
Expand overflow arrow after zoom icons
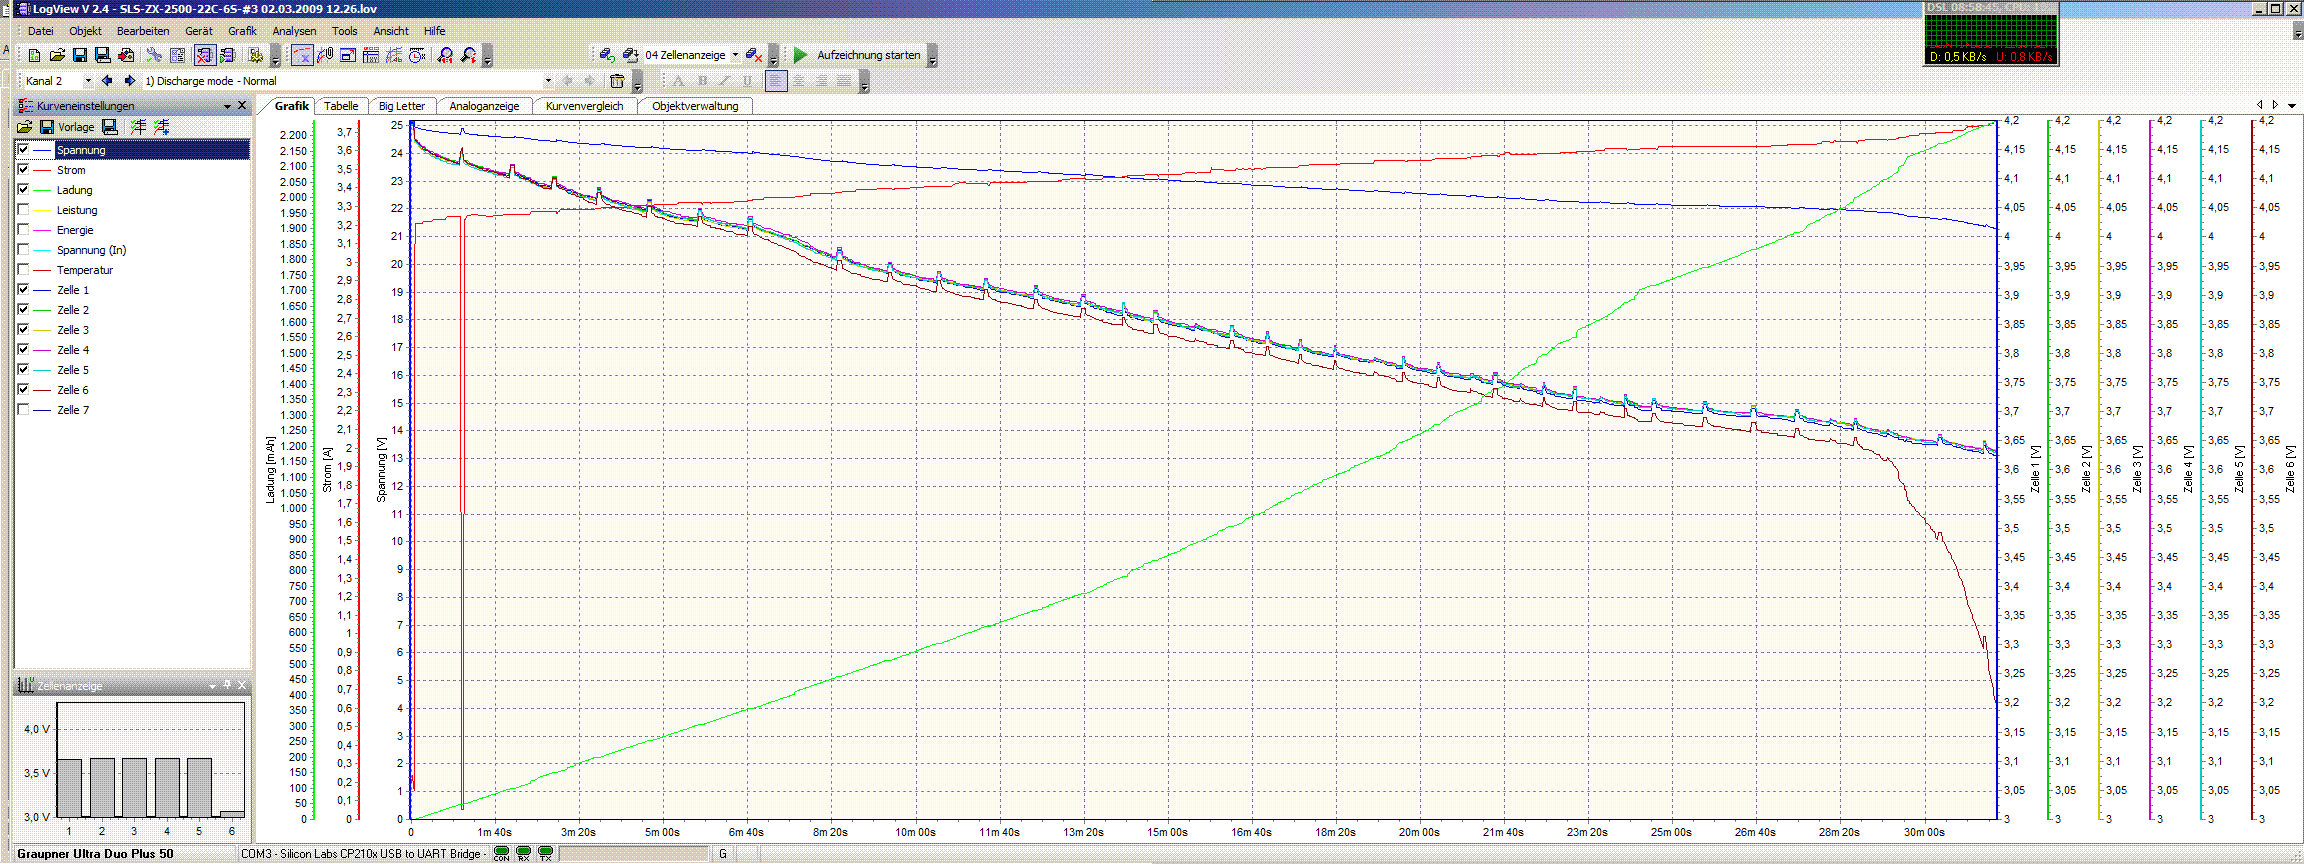tap(488, 57)
